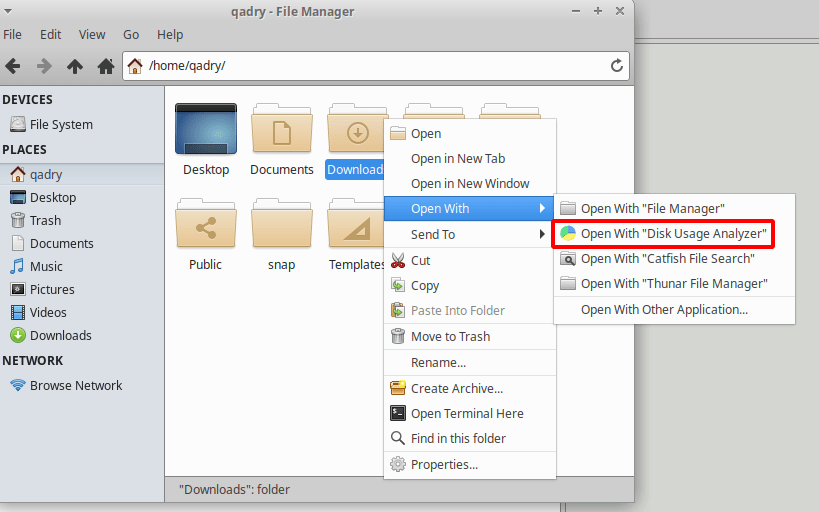Image resolution: width=819 pixels, height=512 pixels.
Task: Open Properties... from context menu
Action: tap(470, 464)
